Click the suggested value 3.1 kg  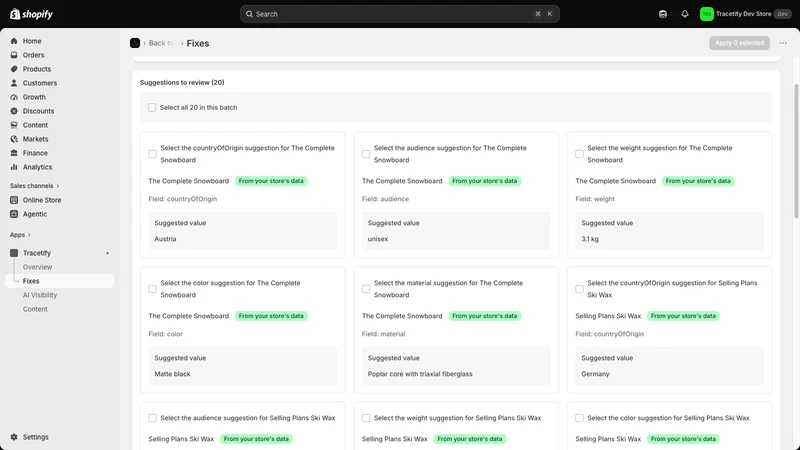click(x=590, y=239)
